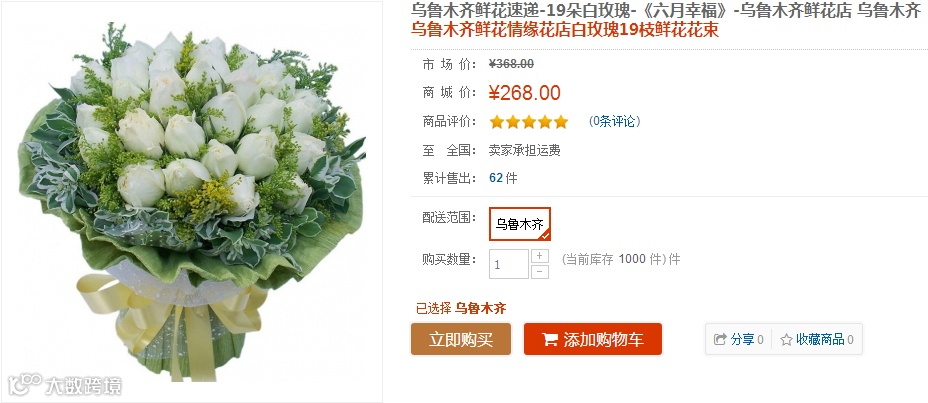The height and width of the screenshot is (403, 928).
Task: Click the 62 件 cumulative sold count
Action: coord(503,178)
